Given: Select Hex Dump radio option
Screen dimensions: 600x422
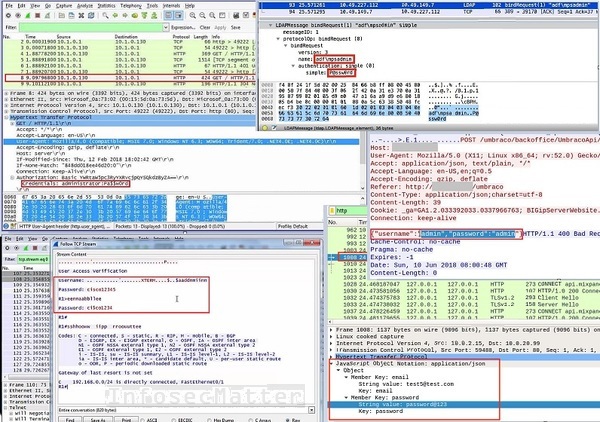Looking at the screenshot, I should (210, 420).
